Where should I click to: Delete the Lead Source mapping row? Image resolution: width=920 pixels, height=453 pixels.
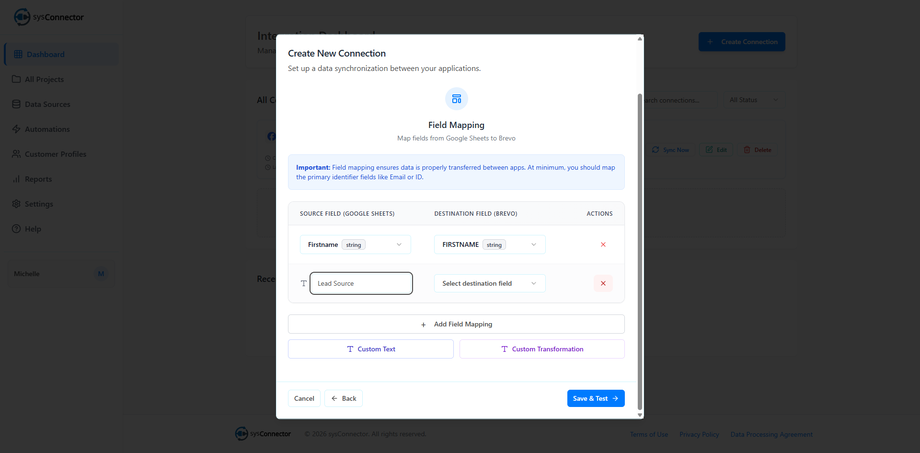tap(603, 284)
